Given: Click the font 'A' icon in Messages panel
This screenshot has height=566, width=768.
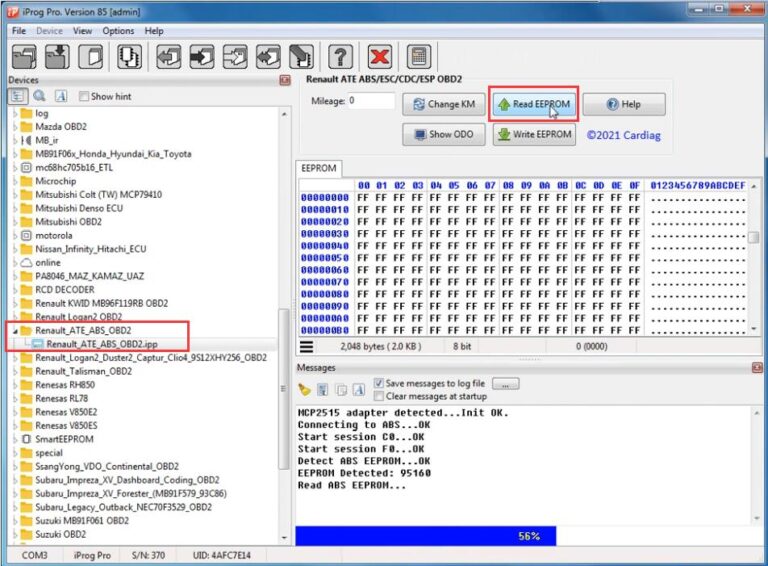Looking at the screenshot, I should click(x=359, y=390).
